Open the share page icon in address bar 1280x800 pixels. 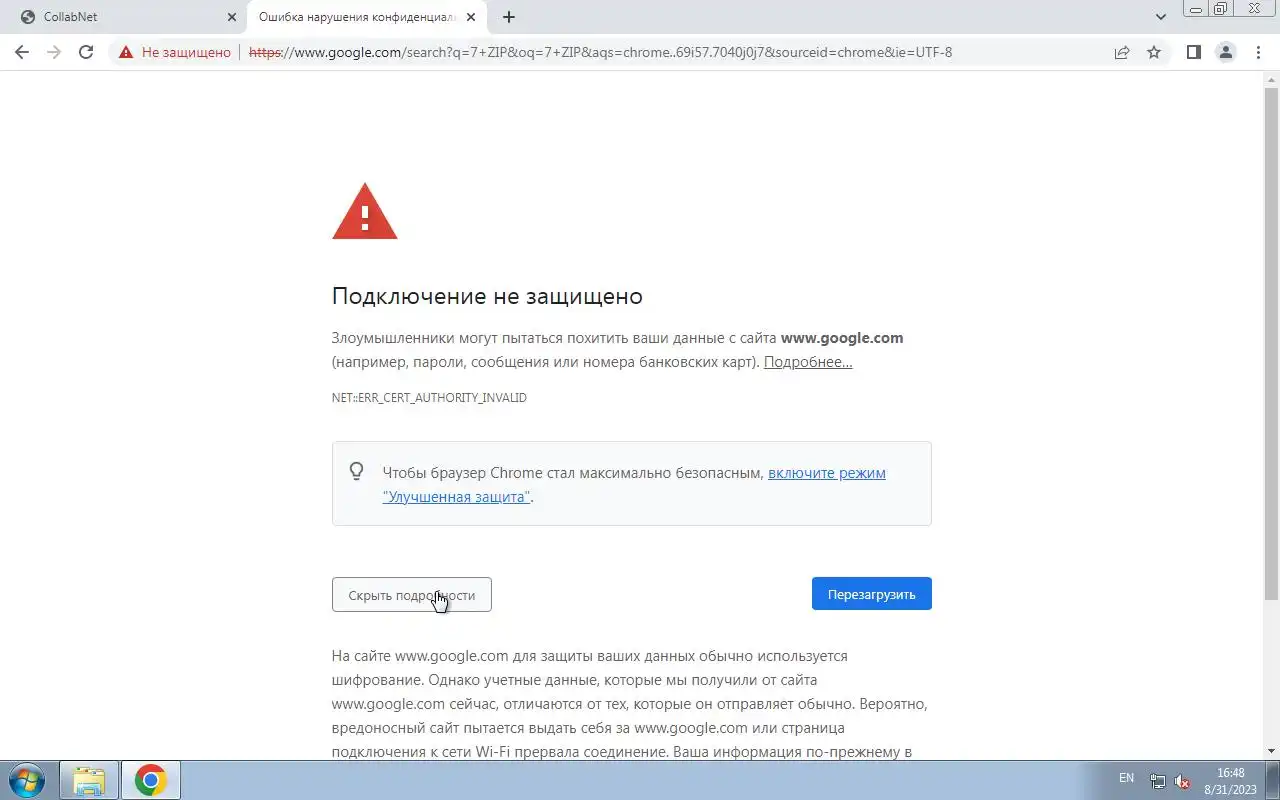point(1122,52)
